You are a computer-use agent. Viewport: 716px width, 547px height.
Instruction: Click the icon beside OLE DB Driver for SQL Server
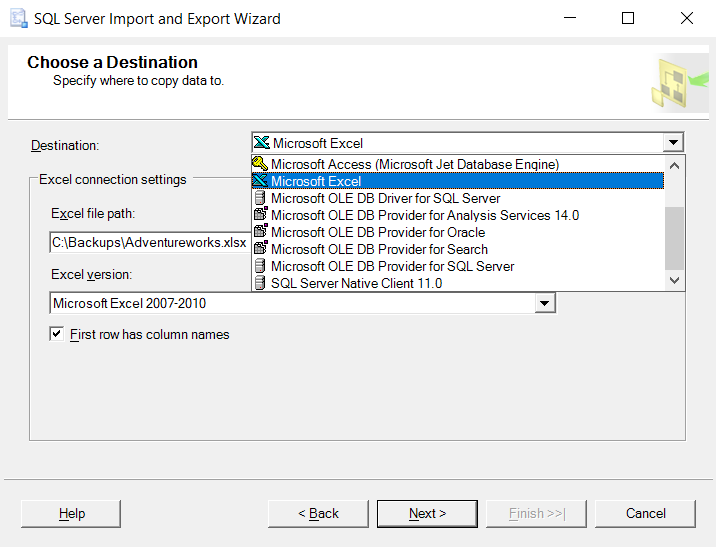point(260,198)
